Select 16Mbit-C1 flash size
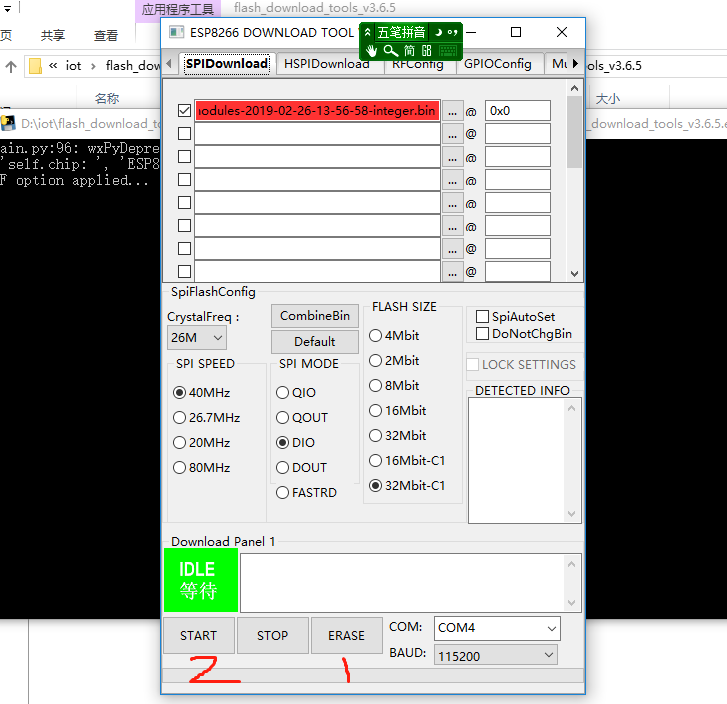Viewport: 727px width, 704px height. click(x=376, y=461)
